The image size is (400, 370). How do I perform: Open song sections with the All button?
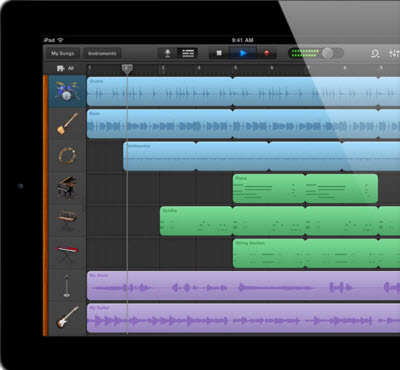[x=65, y=68]
